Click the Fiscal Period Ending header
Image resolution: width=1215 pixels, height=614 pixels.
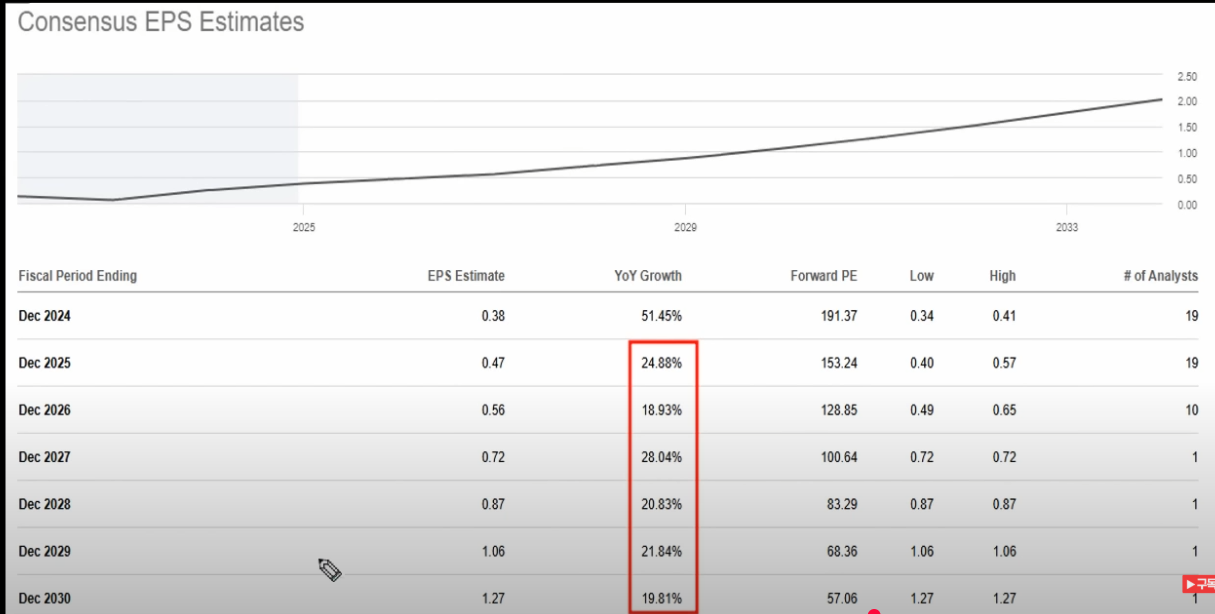click(78, 276)
